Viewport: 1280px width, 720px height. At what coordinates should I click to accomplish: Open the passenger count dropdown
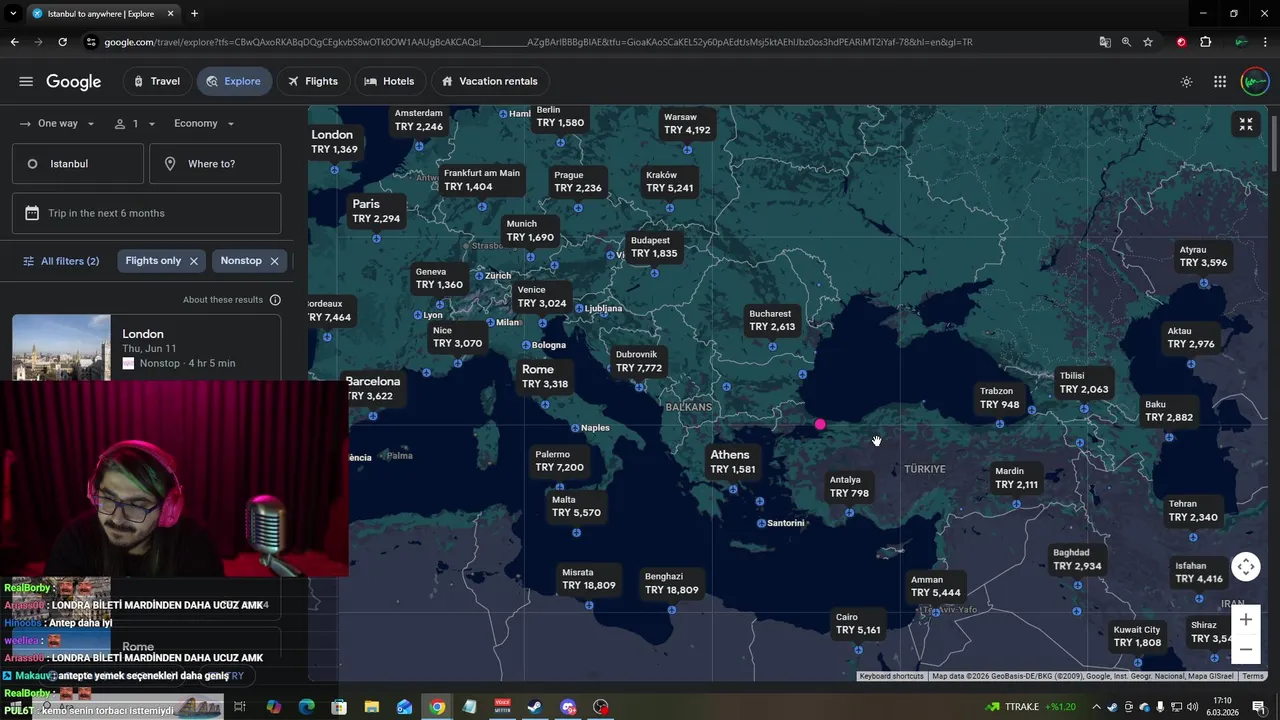[135, 124]
